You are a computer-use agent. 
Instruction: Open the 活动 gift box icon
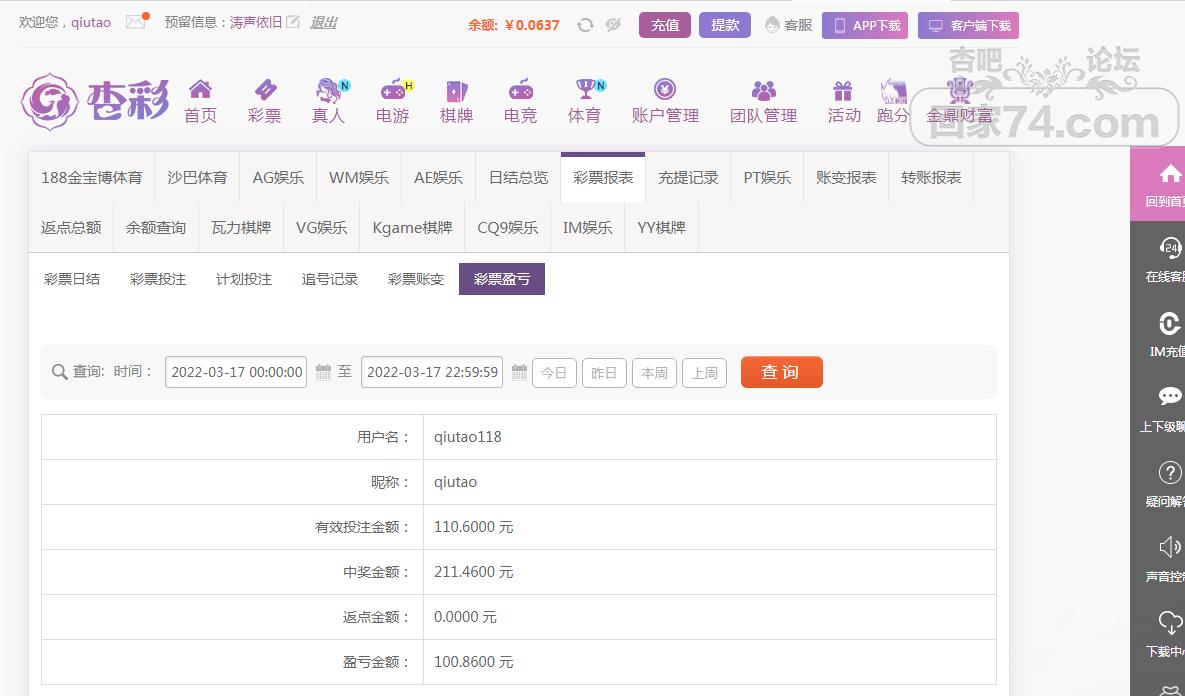tap(843, 91)
